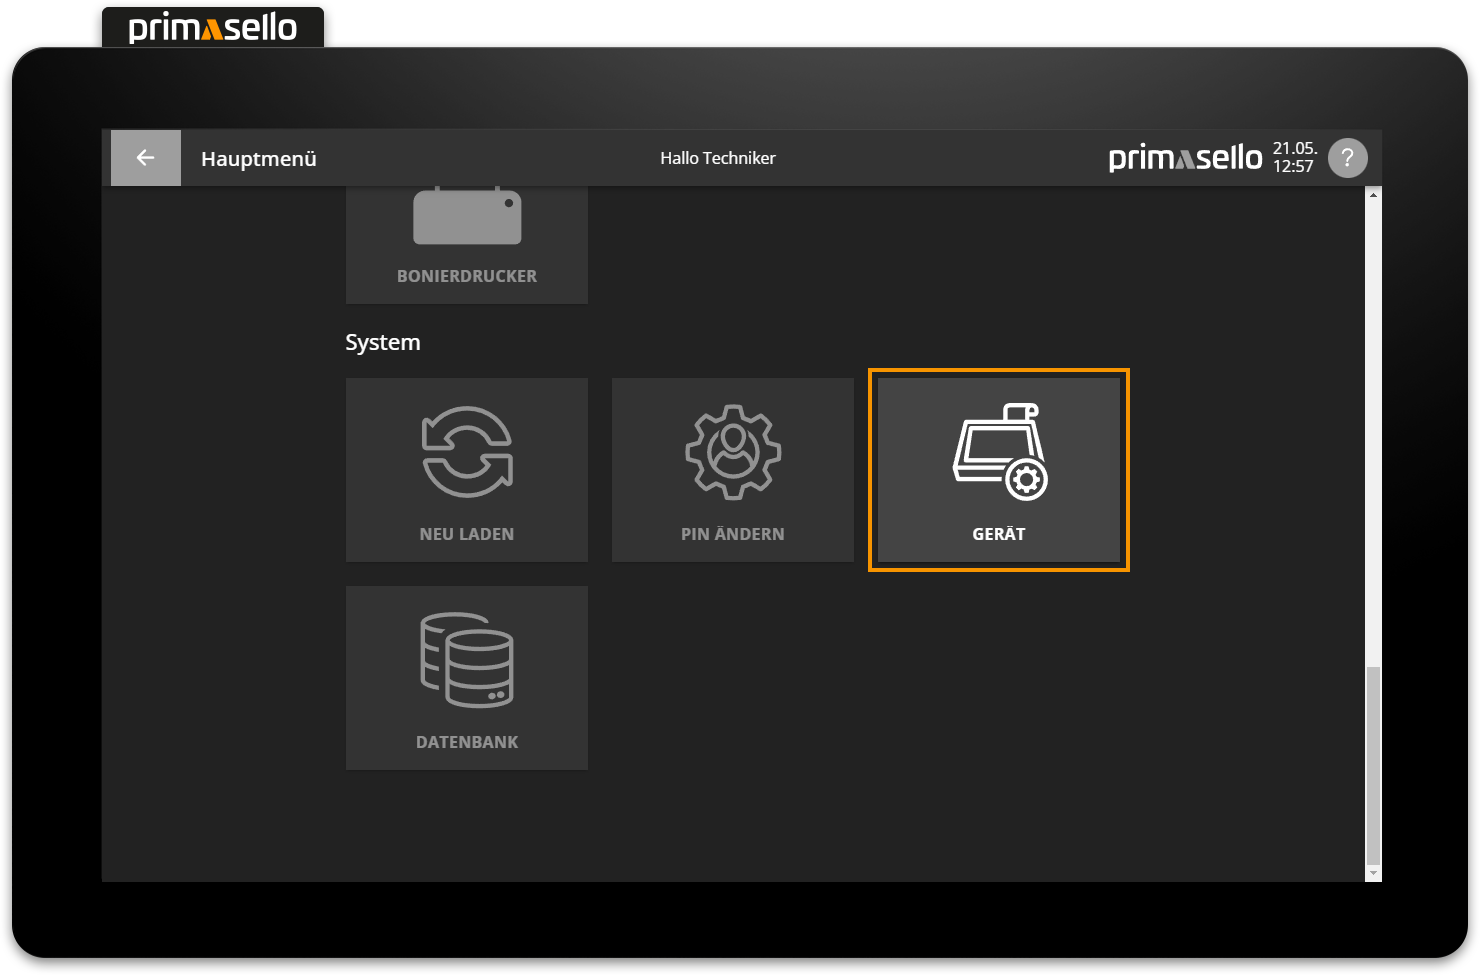Screen dimensions: 1480x975
Task: Open PIN ändern via the gear icon
Action: click(x=732, y=452)
